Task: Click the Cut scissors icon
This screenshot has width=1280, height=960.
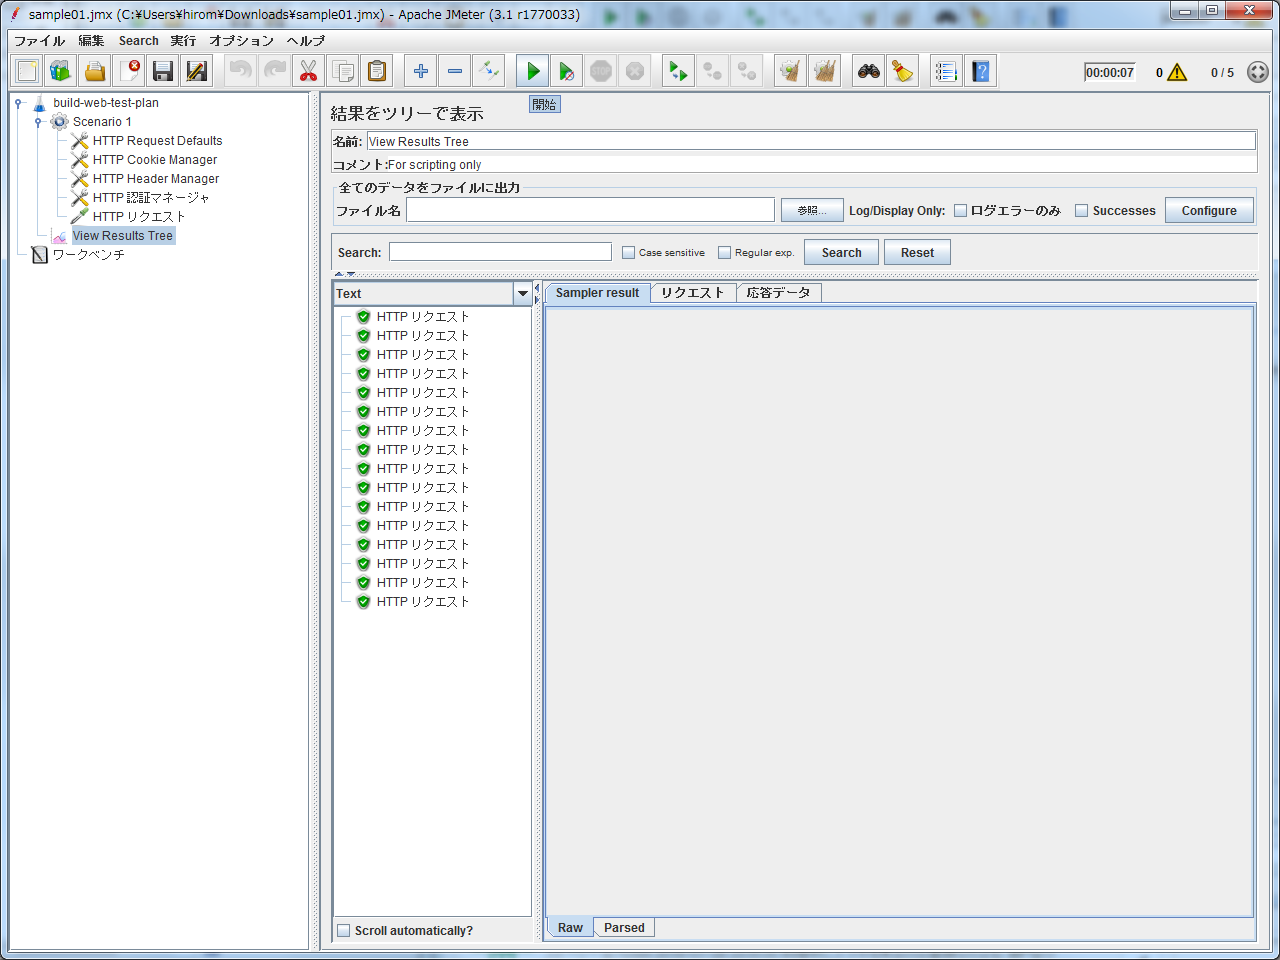Action: [309, 71]
